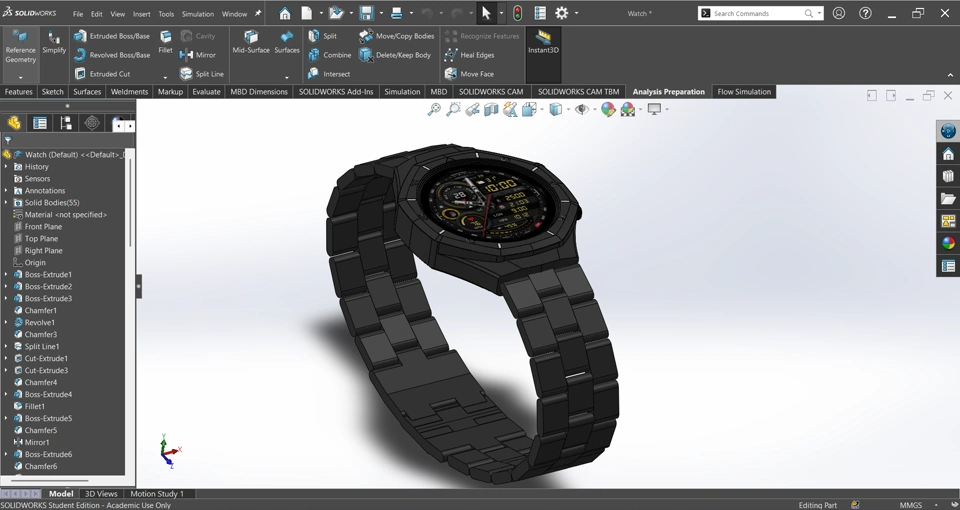960x510 pixels.
Task: Click the Simplify tool
Action: point(54,42)
